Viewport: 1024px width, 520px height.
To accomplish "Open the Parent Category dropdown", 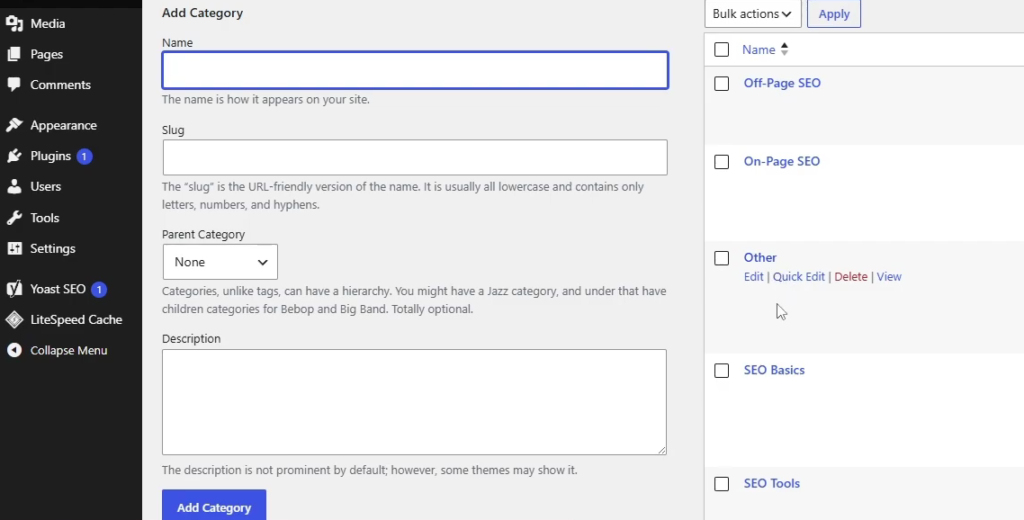I will pos(220,262).
